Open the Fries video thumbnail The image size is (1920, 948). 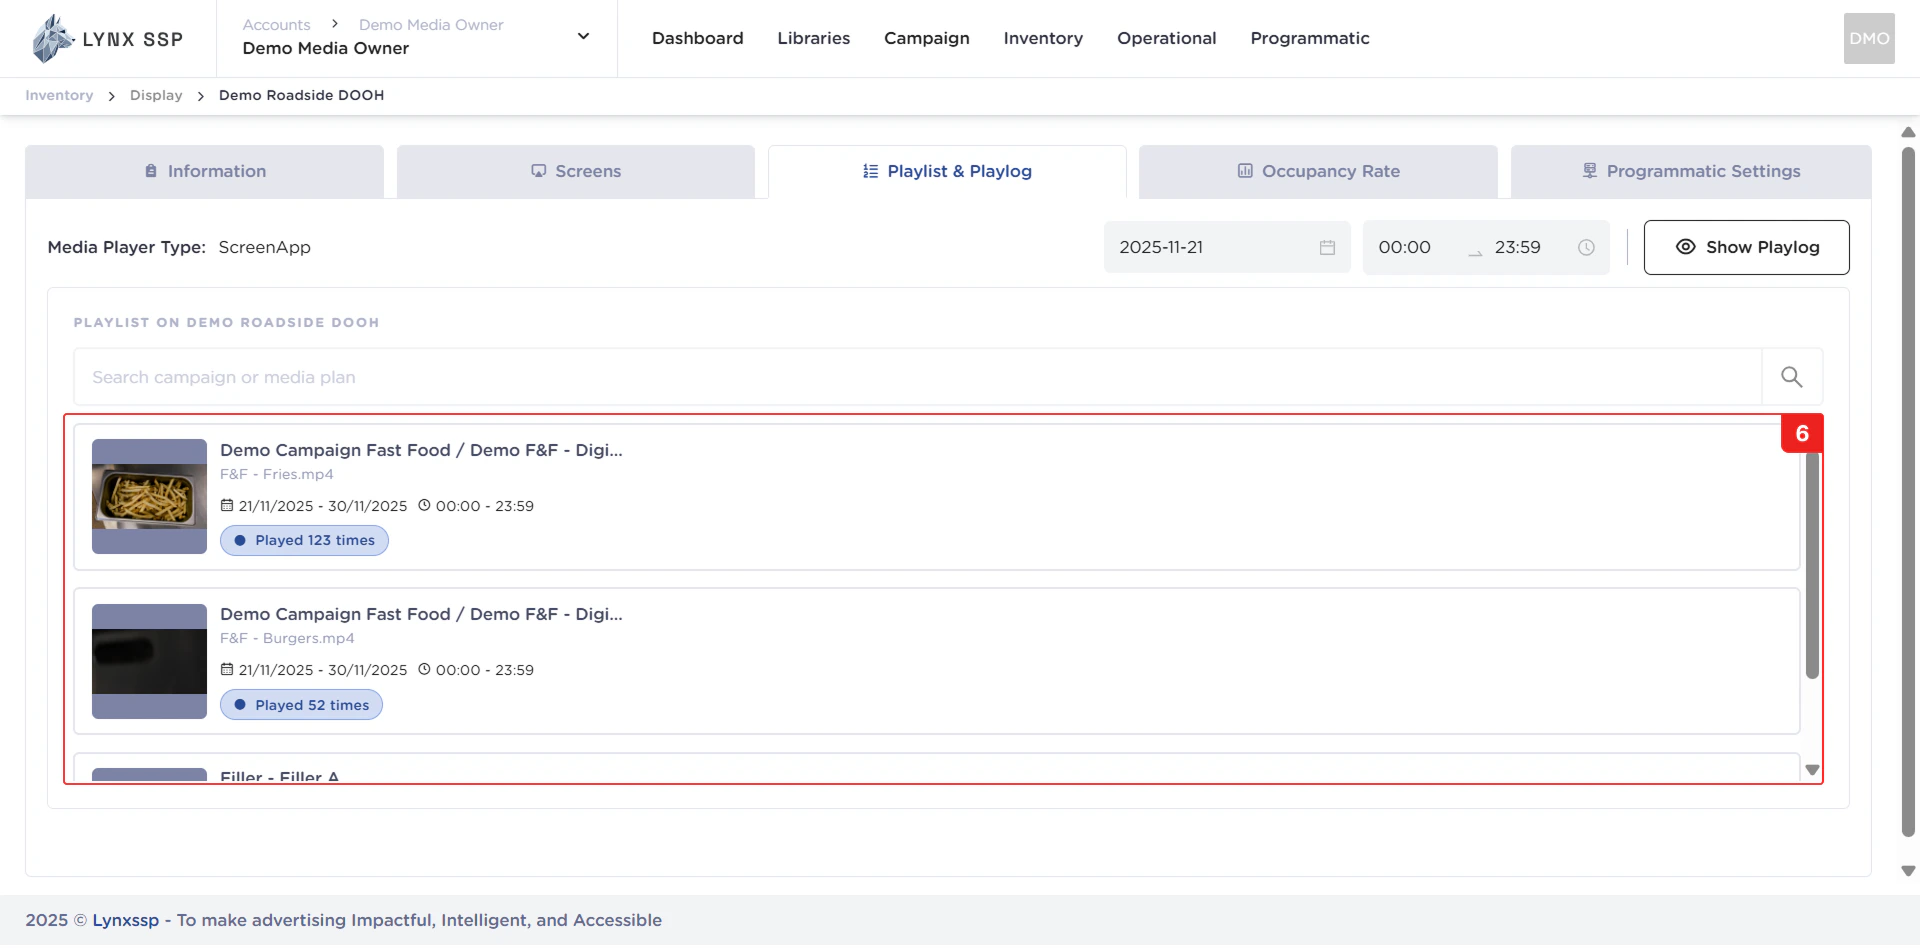tap(149, 496)
